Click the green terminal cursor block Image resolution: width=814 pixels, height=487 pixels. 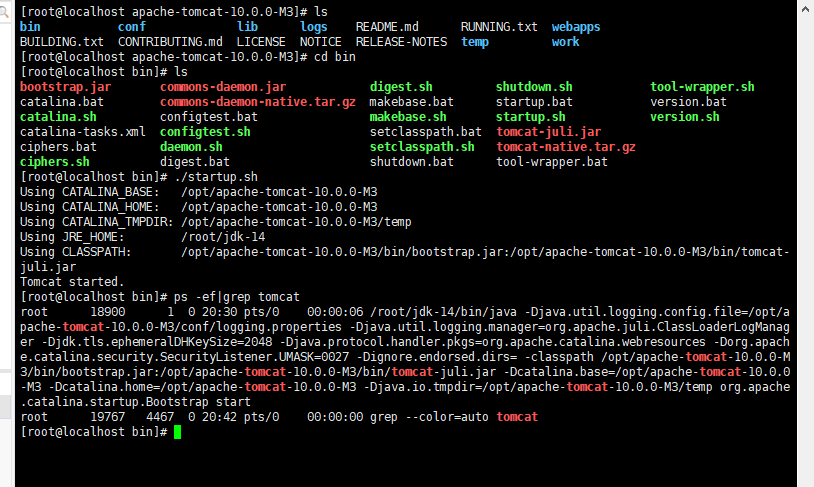(178, 432)
